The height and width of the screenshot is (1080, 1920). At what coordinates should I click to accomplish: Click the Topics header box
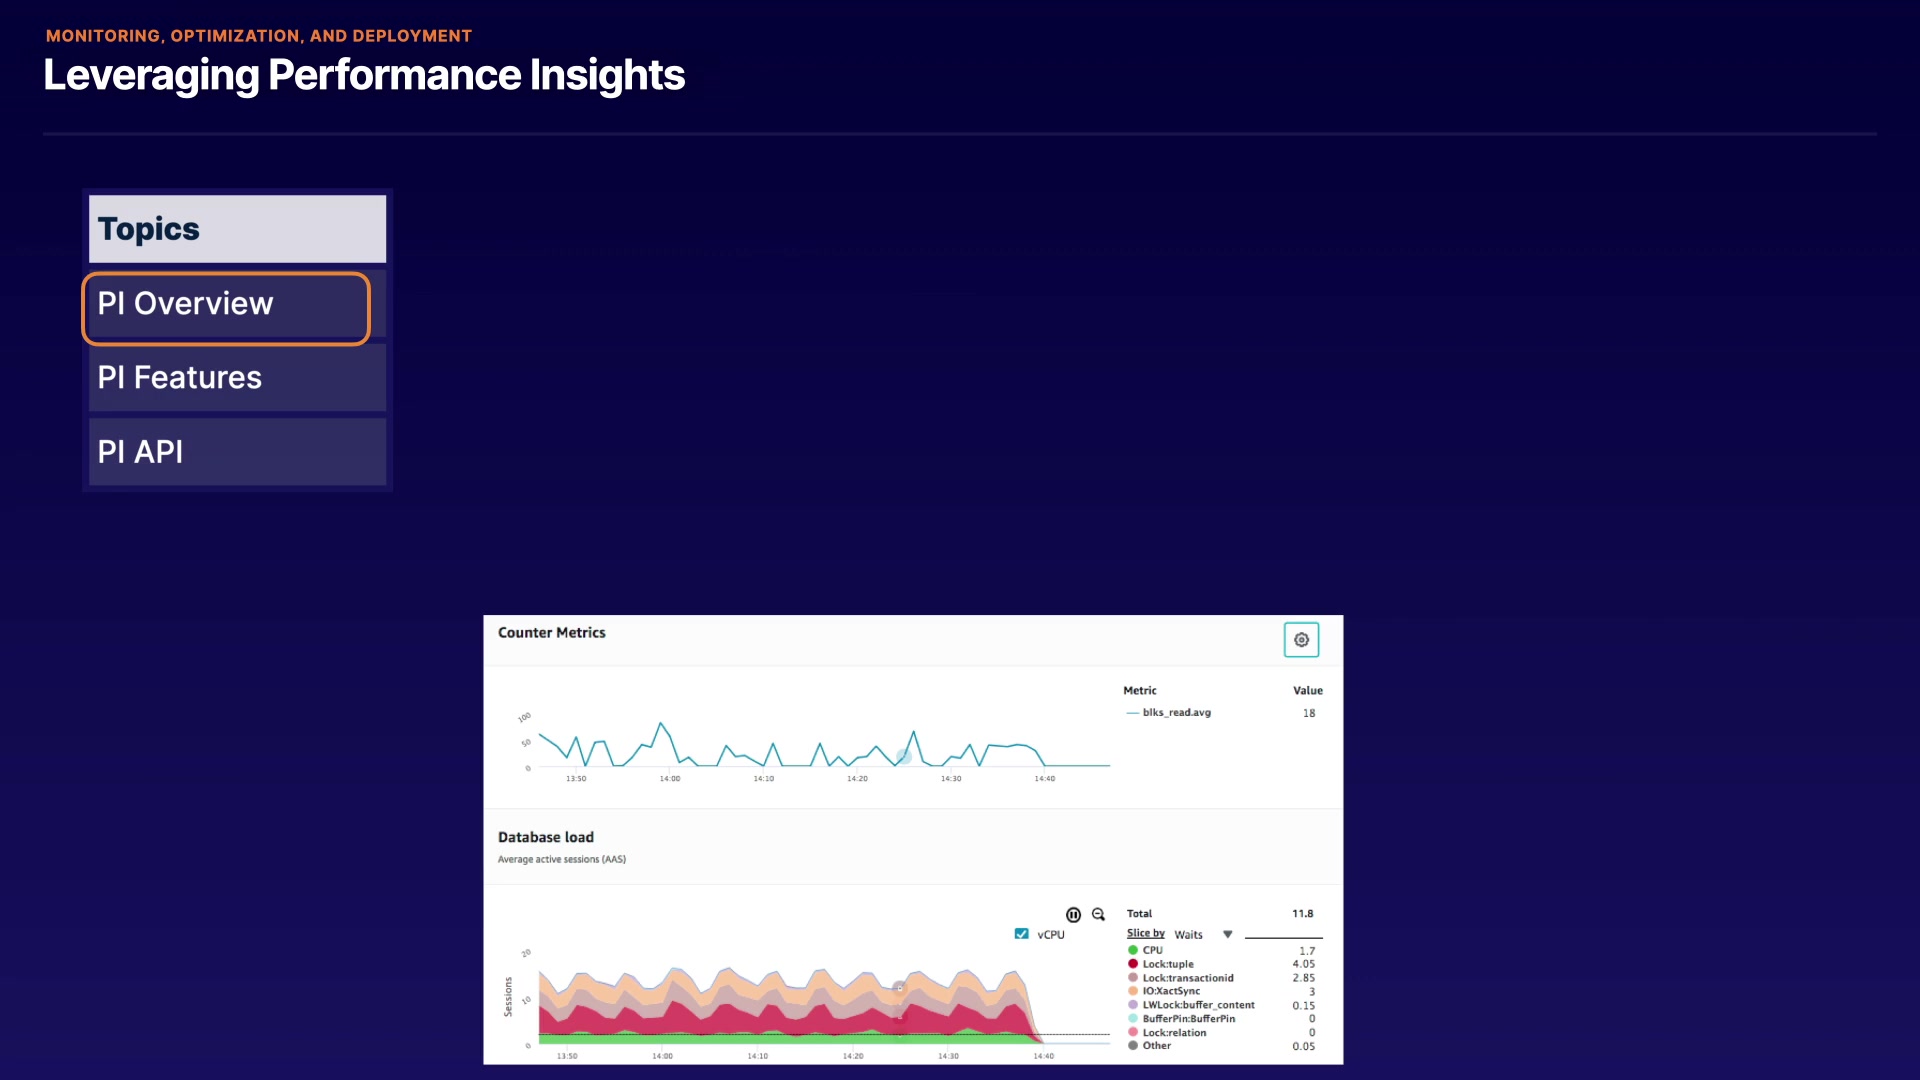tap(237, 229)
